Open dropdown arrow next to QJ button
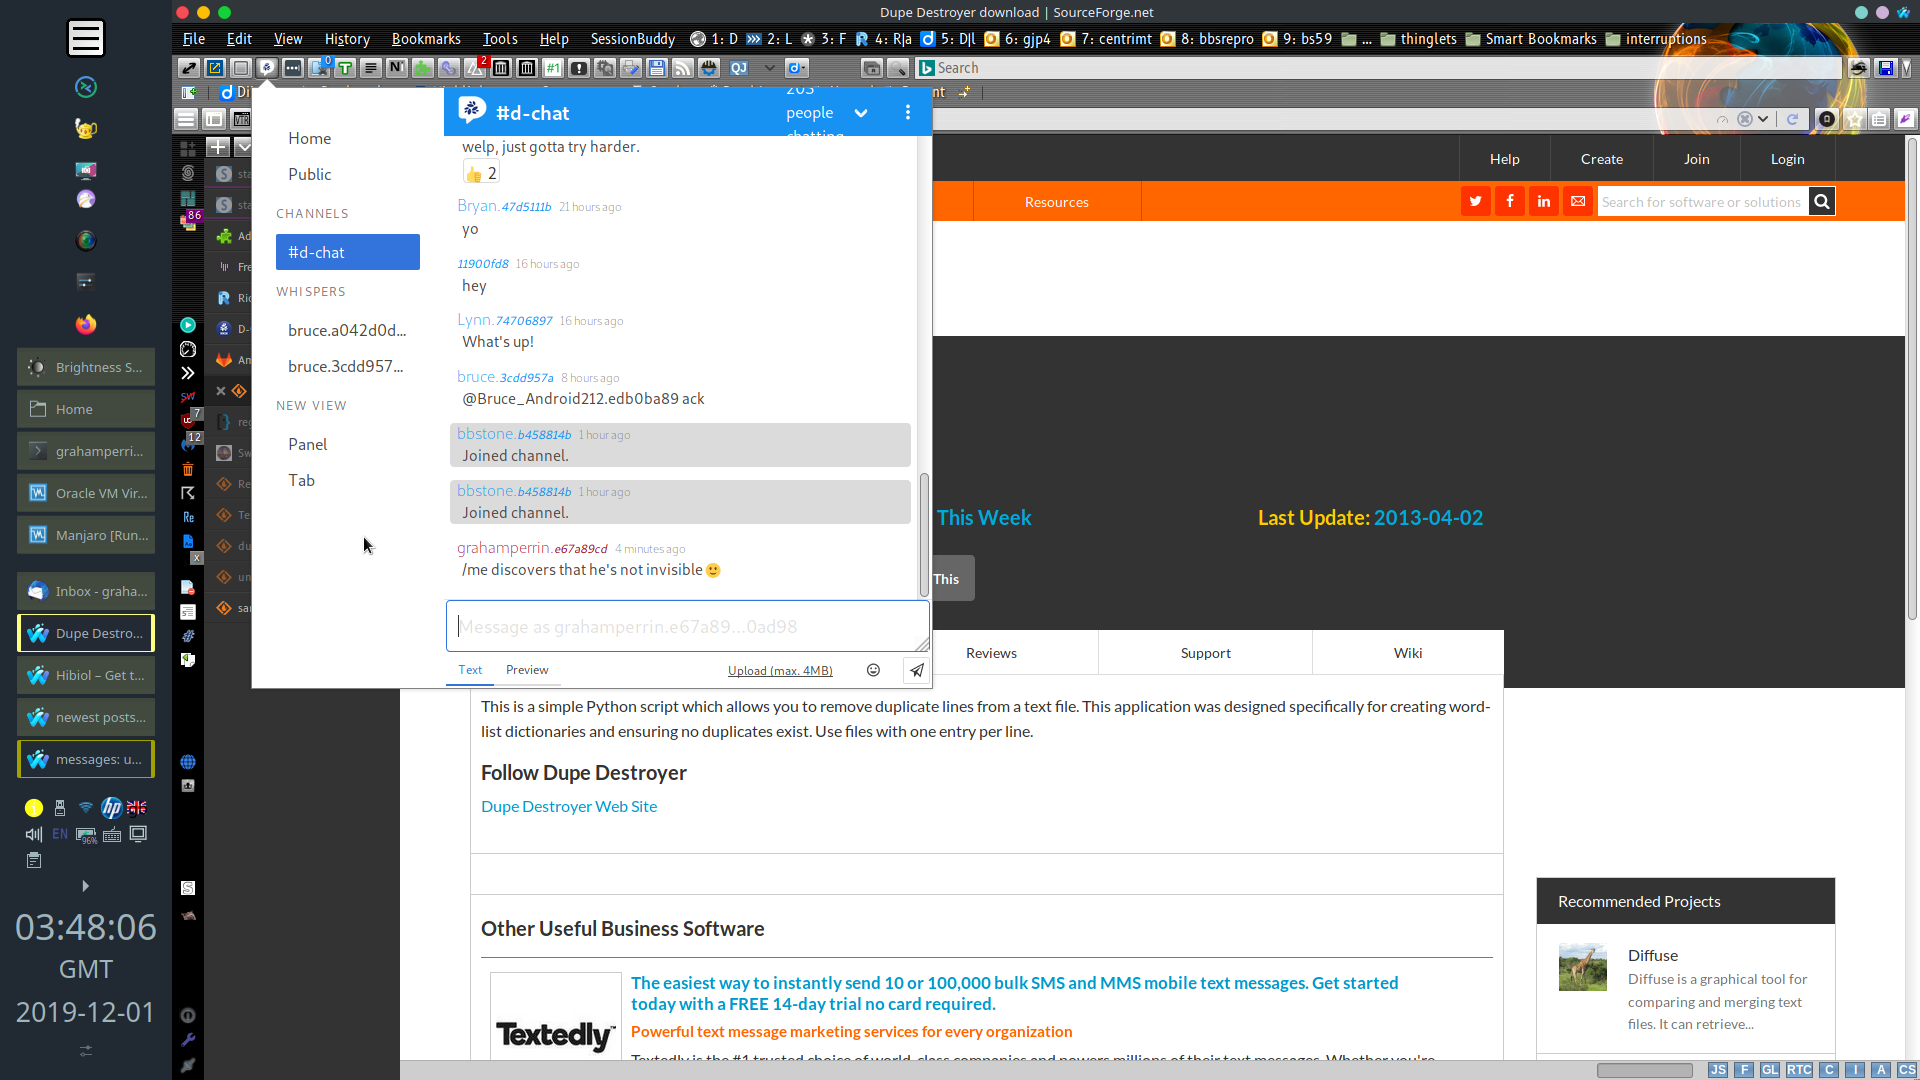 (x=769, y=68)
